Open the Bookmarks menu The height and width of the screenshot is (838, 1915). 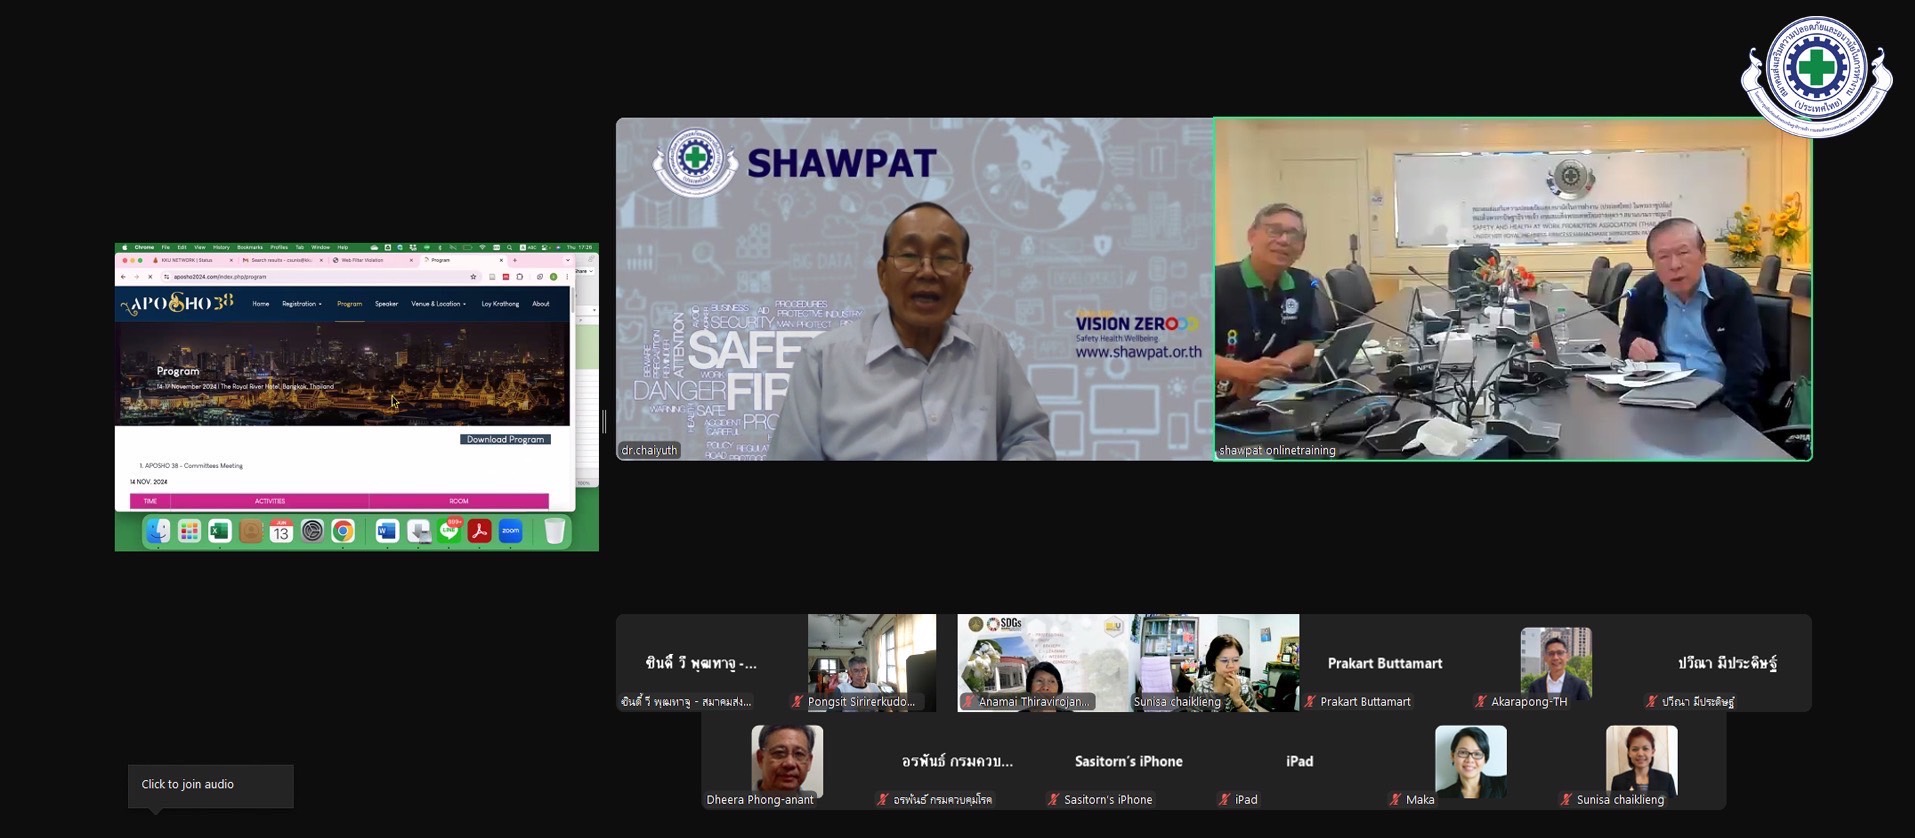tap(250, 247)
